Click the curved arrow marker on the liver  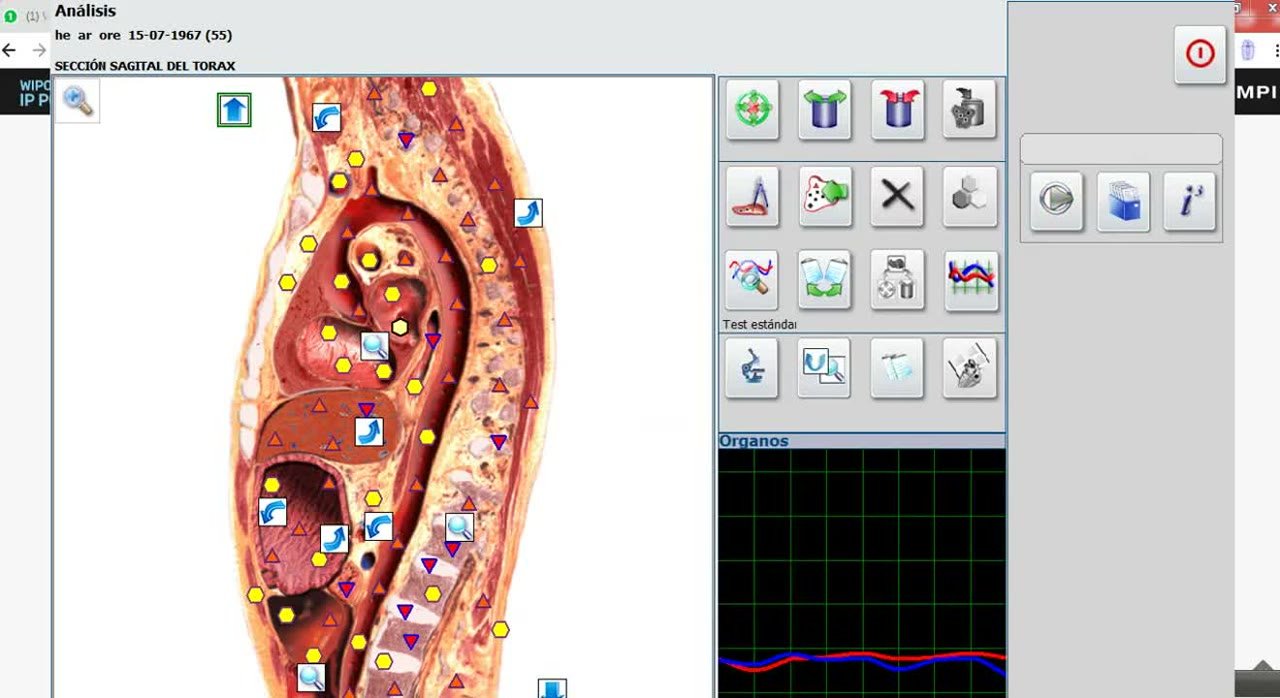[x=369, y=431]
